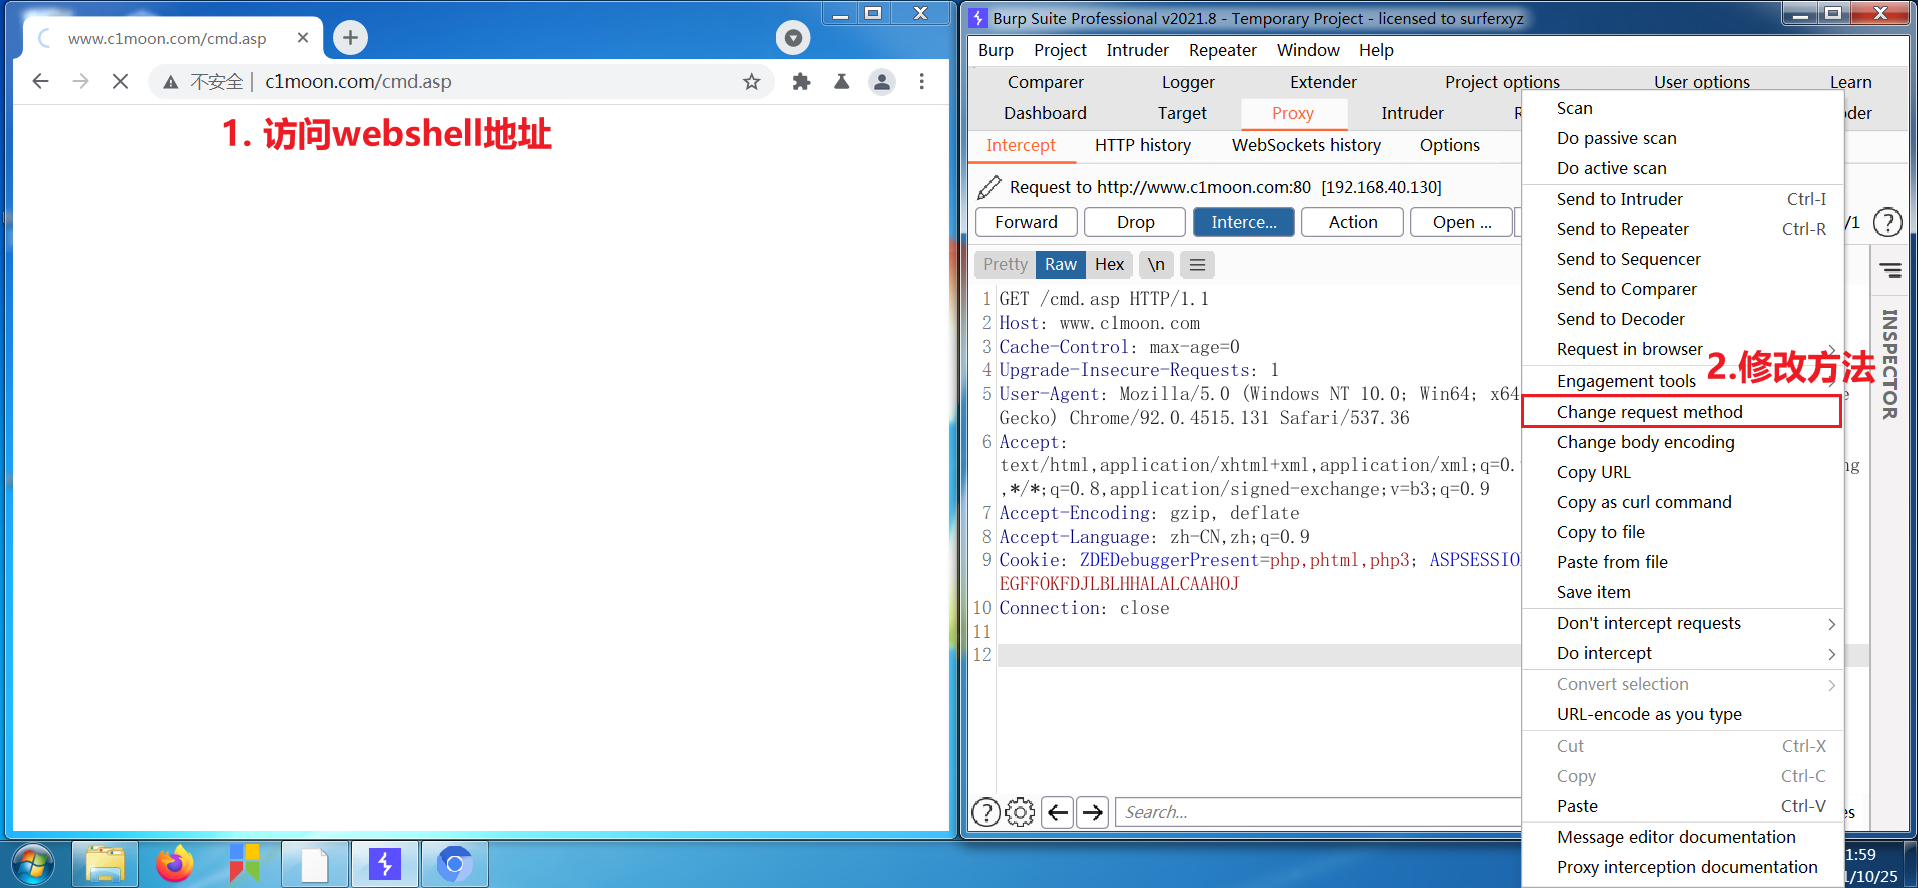
Task: Toggle the \n non-printable characters button
Action: coord(1156,265)
